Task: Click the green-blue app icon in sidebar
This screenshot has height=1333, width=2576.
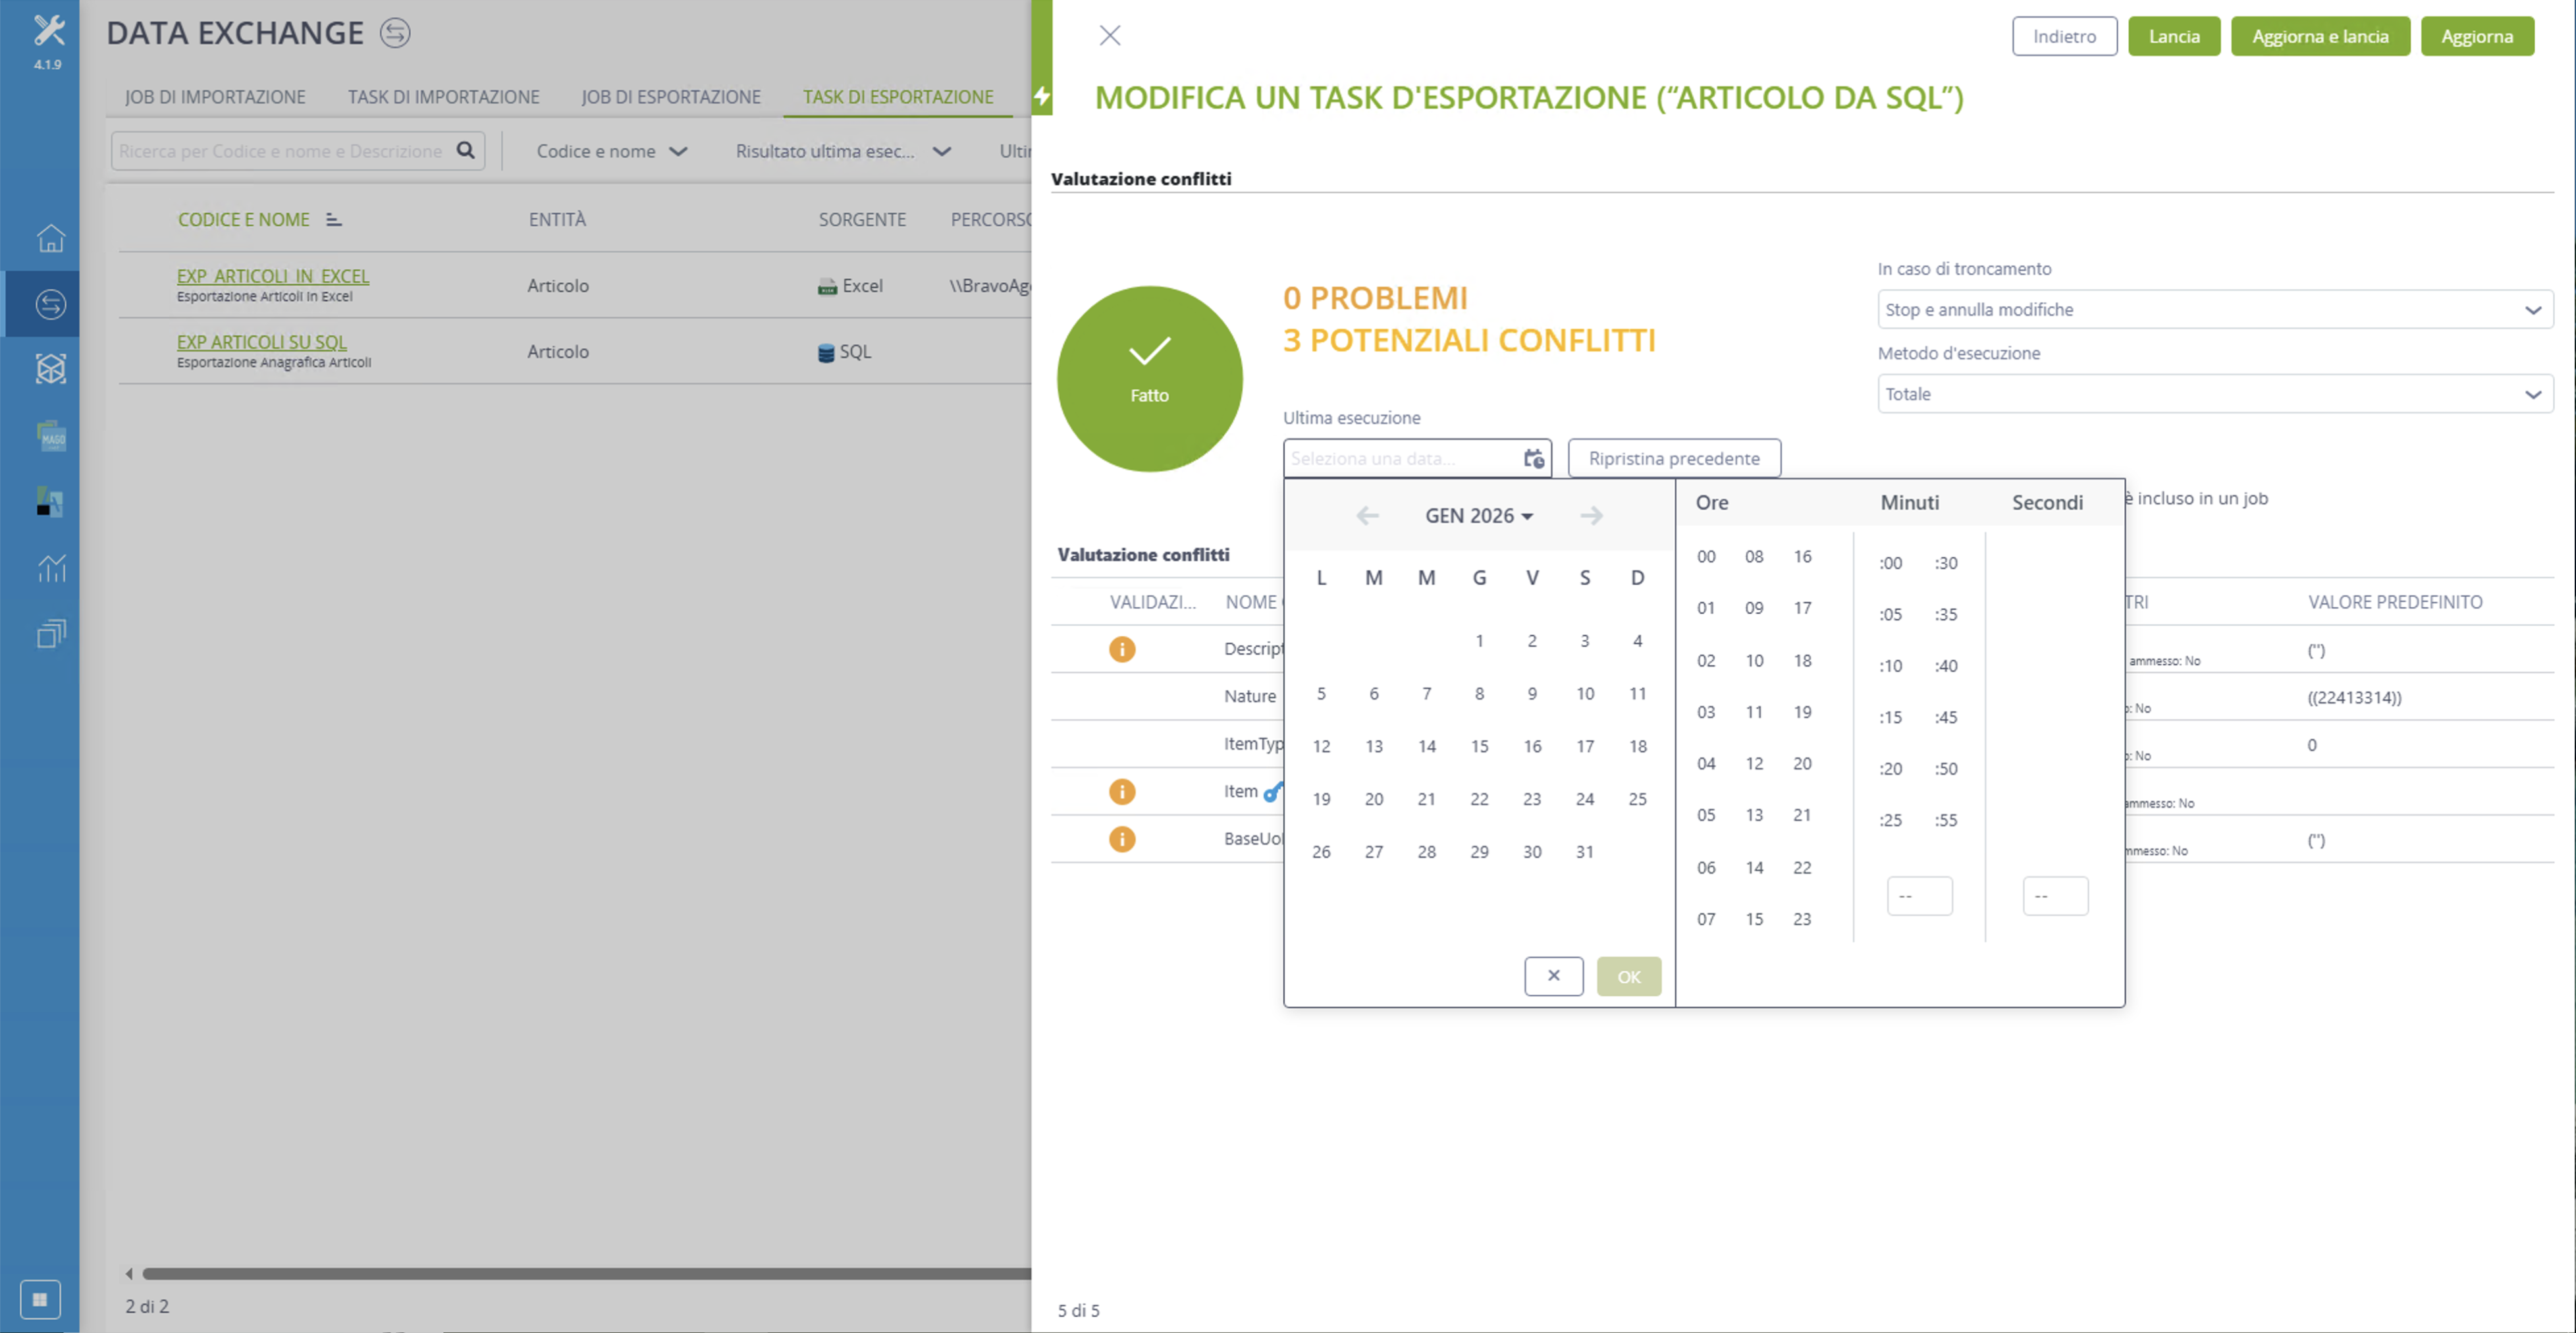Action: 51,502
